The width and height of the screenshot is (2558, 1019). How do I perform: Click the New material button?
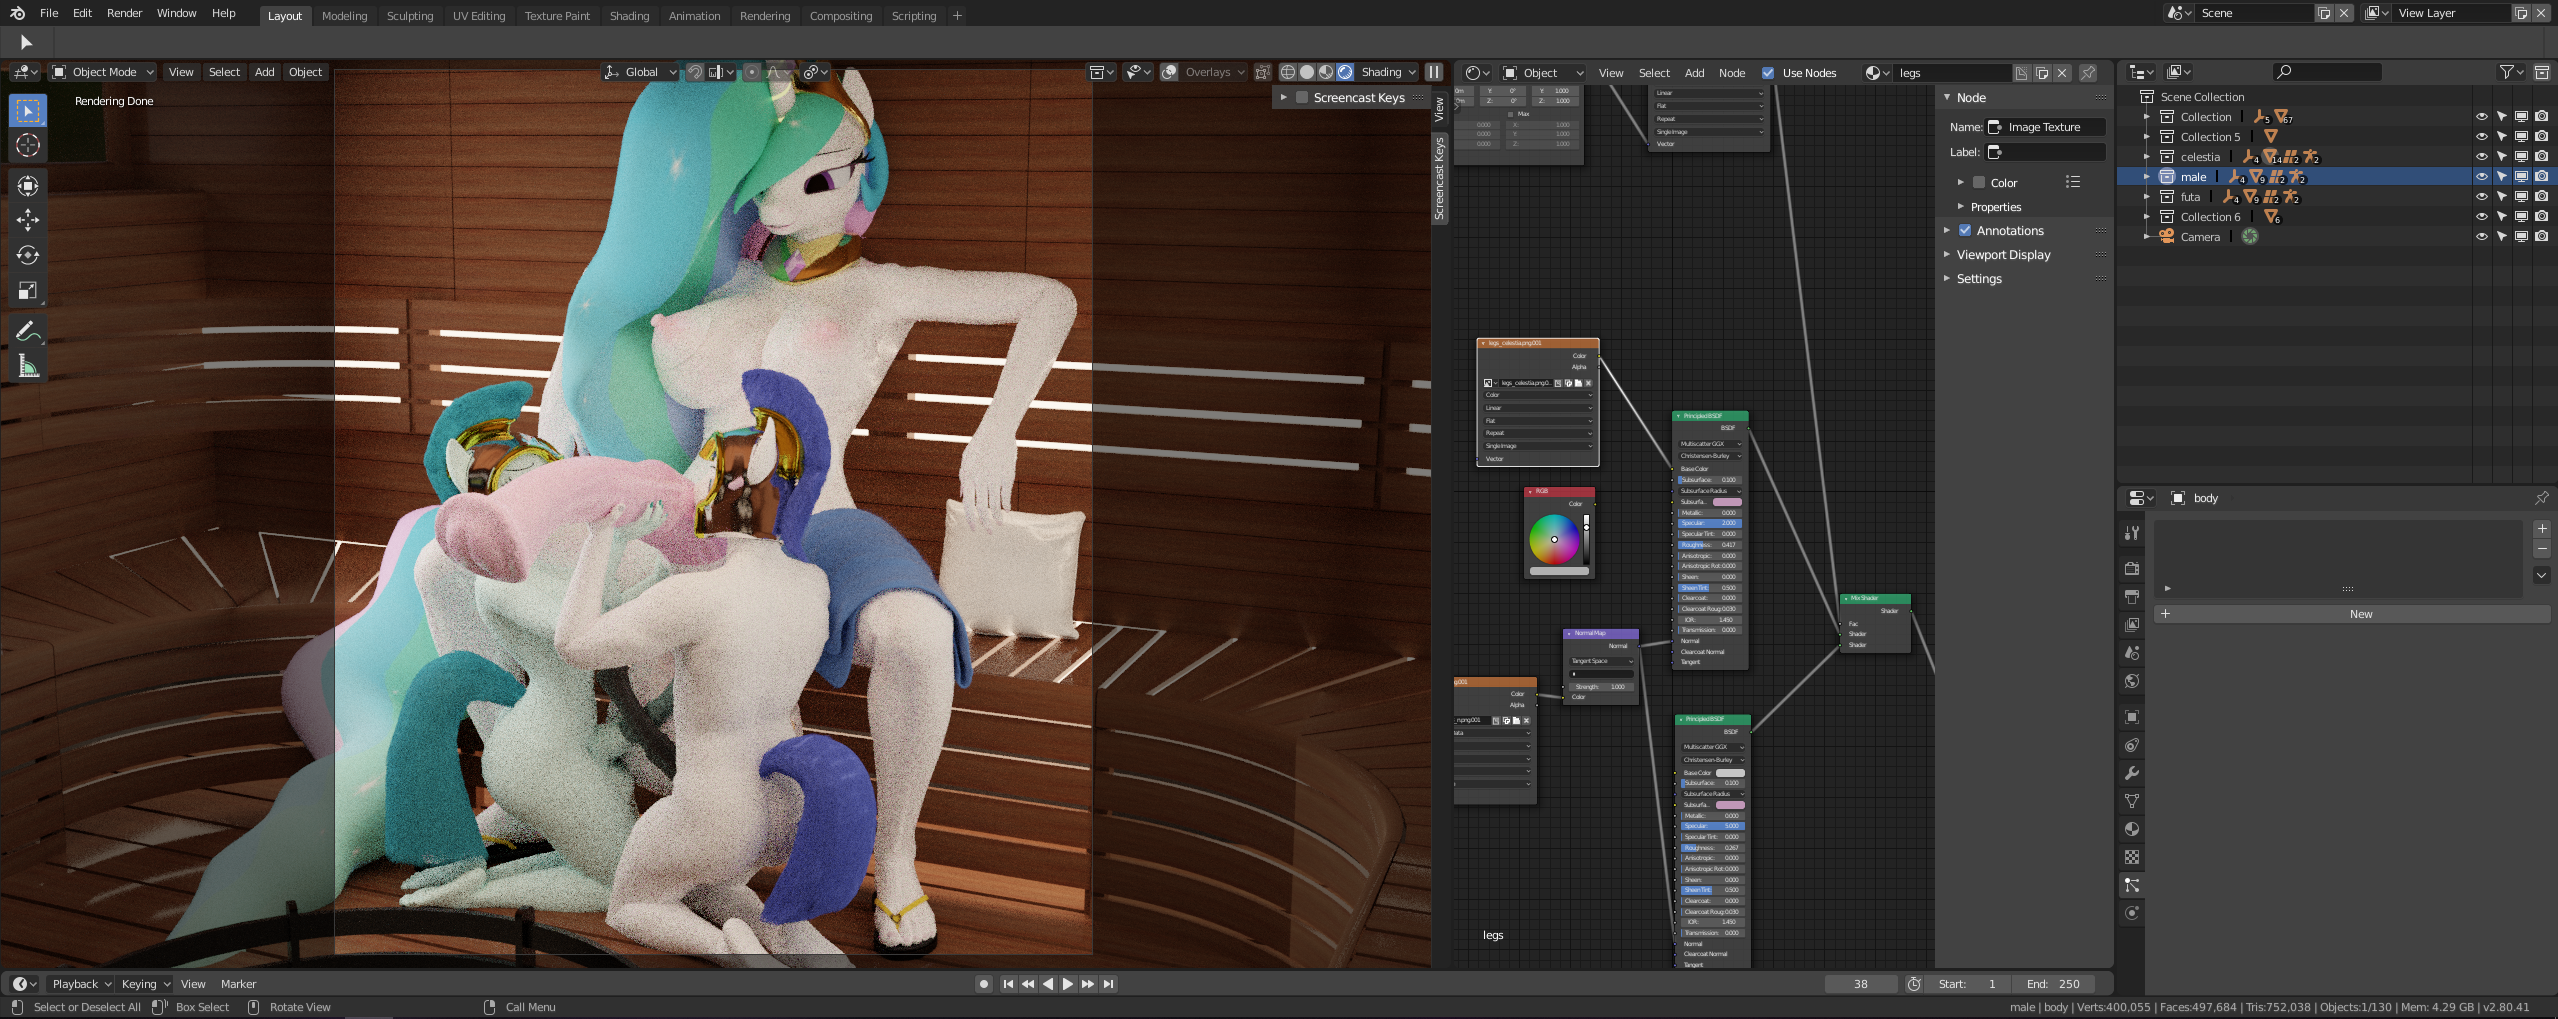coord(2360,614)
